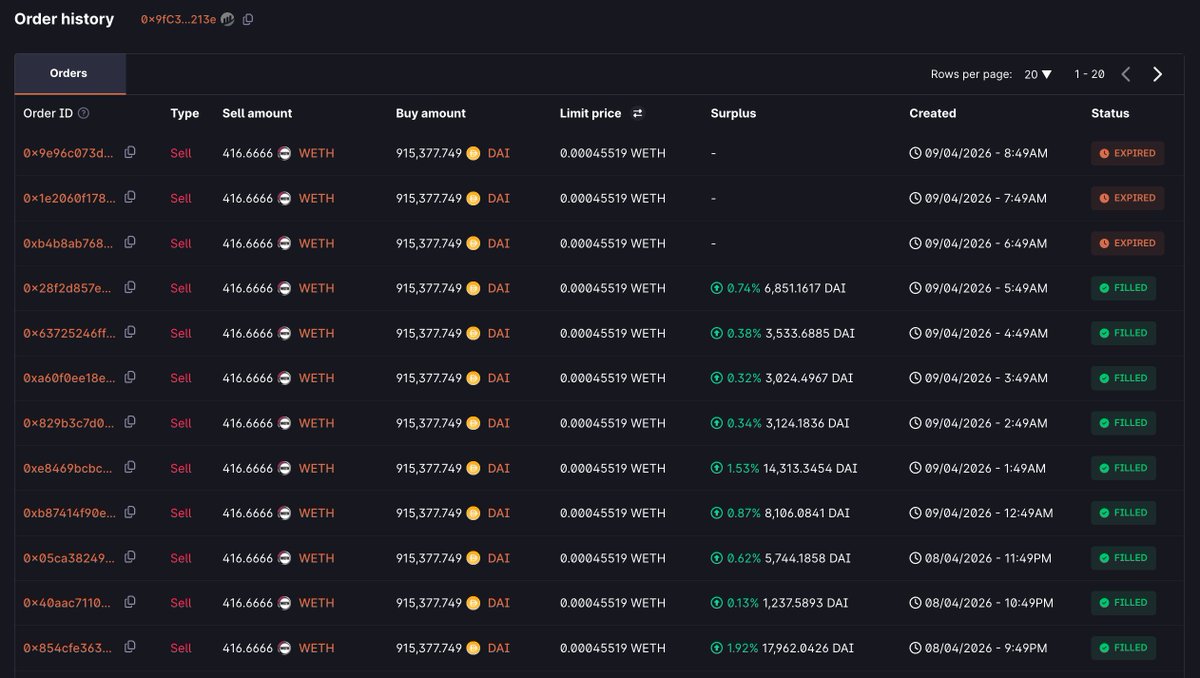Click the green surplus arrow for 0.74%
The width and height of the screenshot is (1200, 678).
click(717, 288)
